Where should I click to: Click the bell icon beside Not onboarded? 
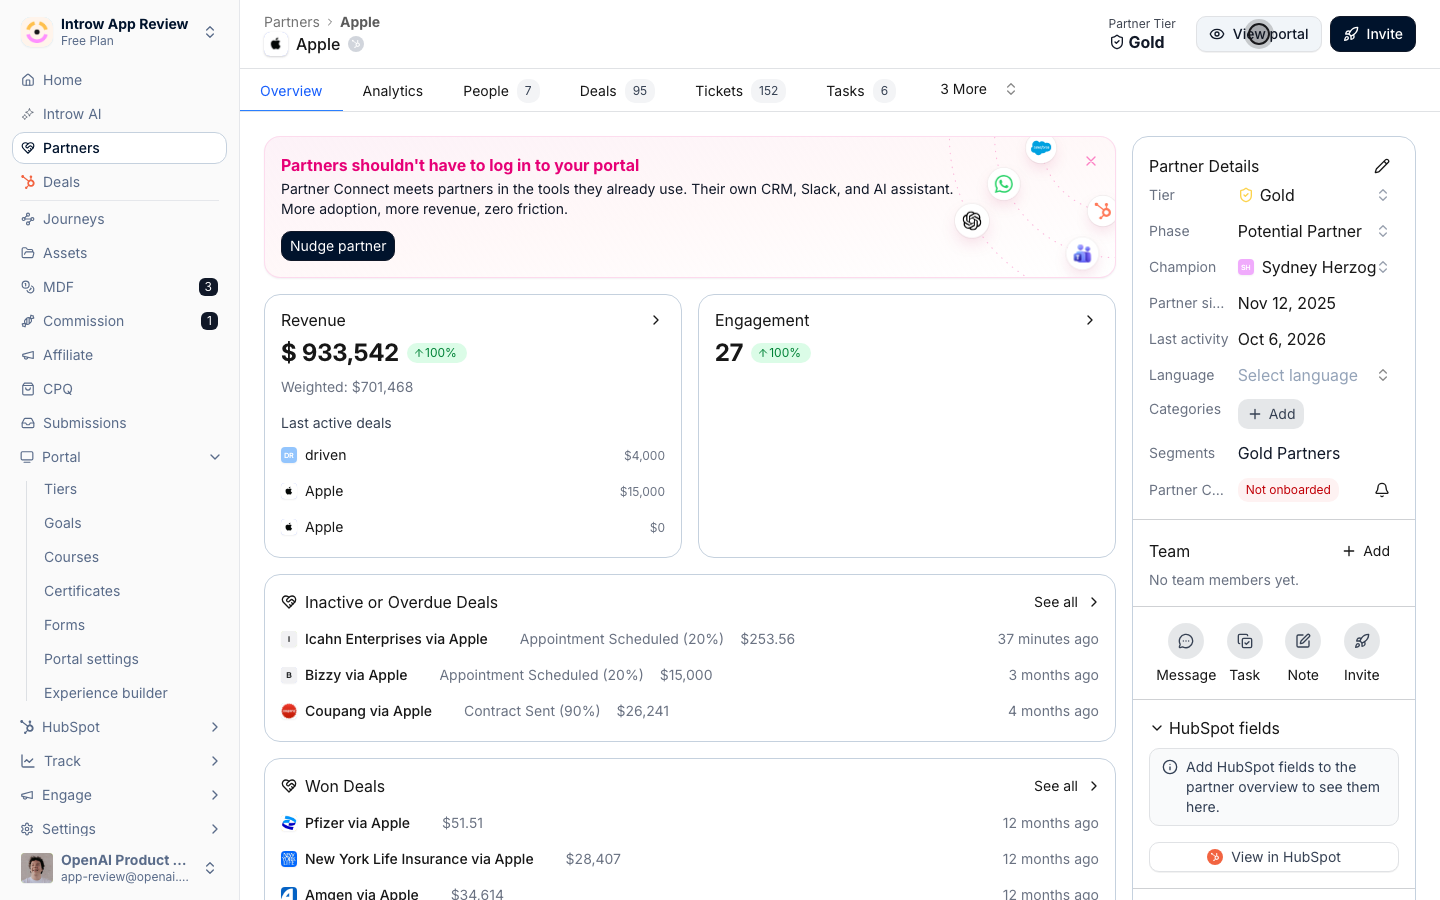click(1382, 490)
